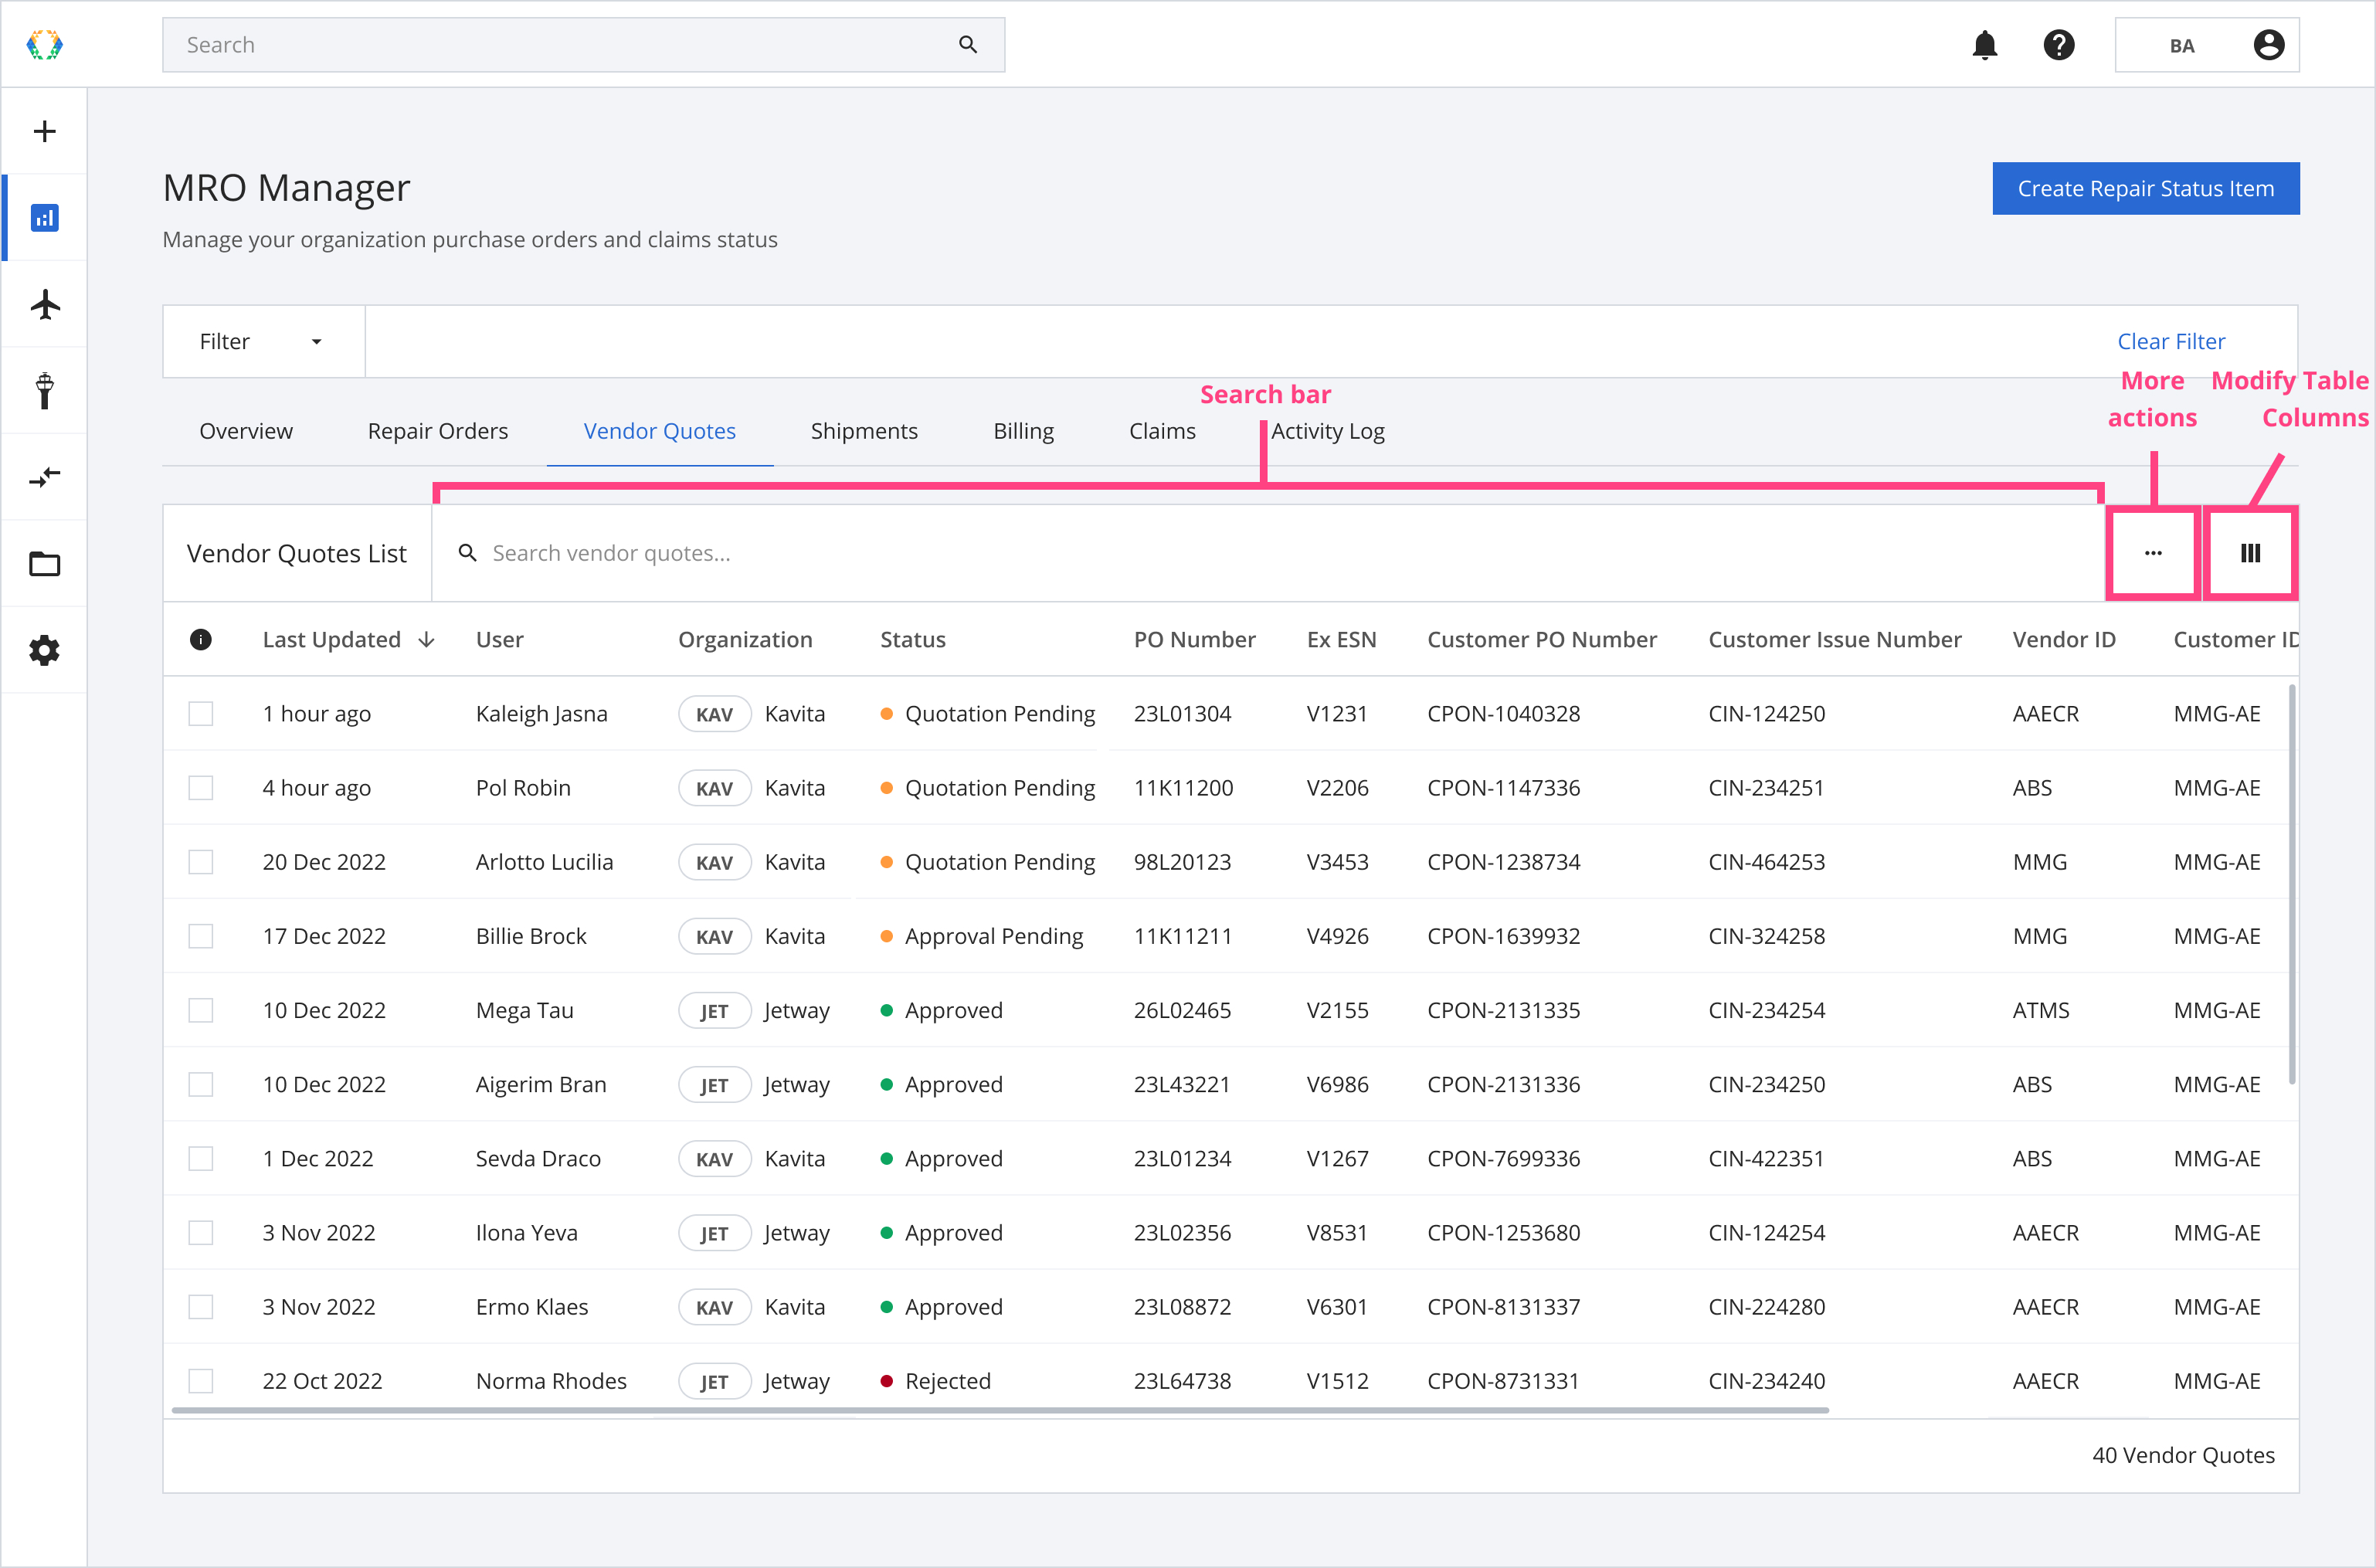Select checkbox for Pol Robin row
The height and width of the screenshot is (1568, 2376).
tap(201, 788)
